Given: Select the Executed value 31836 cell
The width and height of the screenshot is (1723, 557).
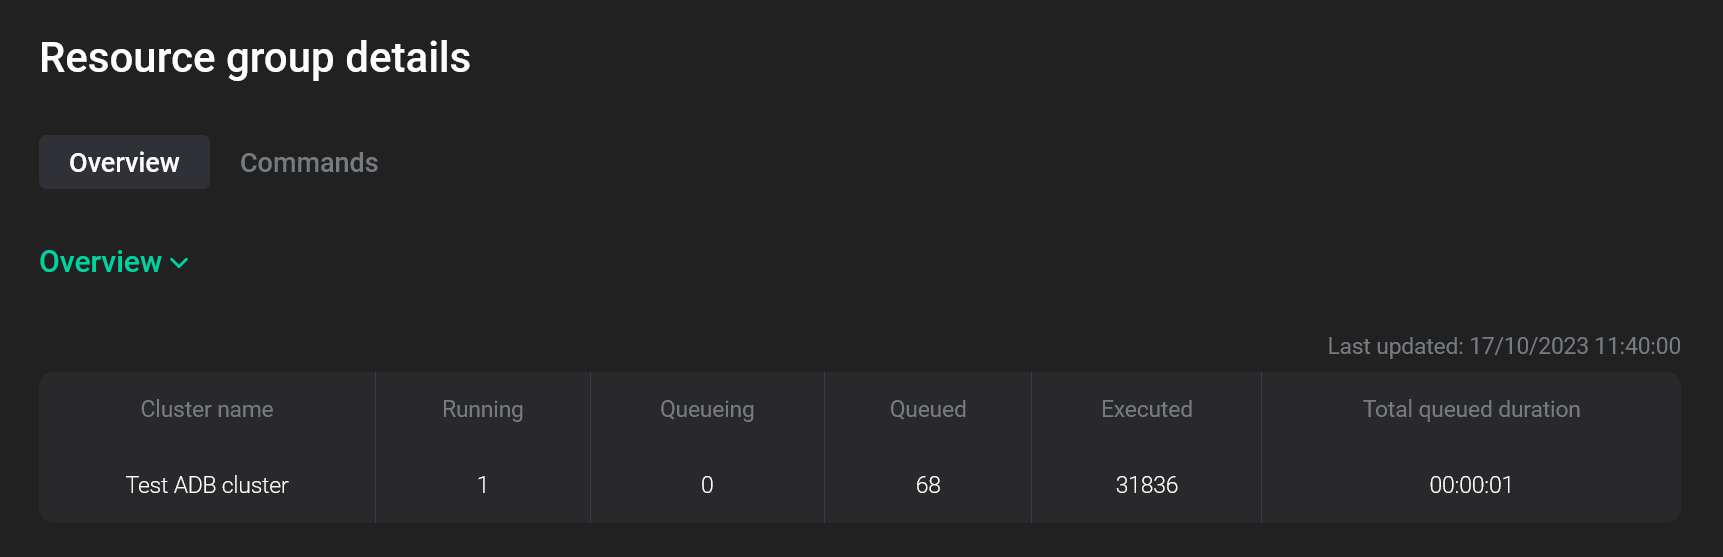Looking at the screenshot, I should (x=1146, y=485).
